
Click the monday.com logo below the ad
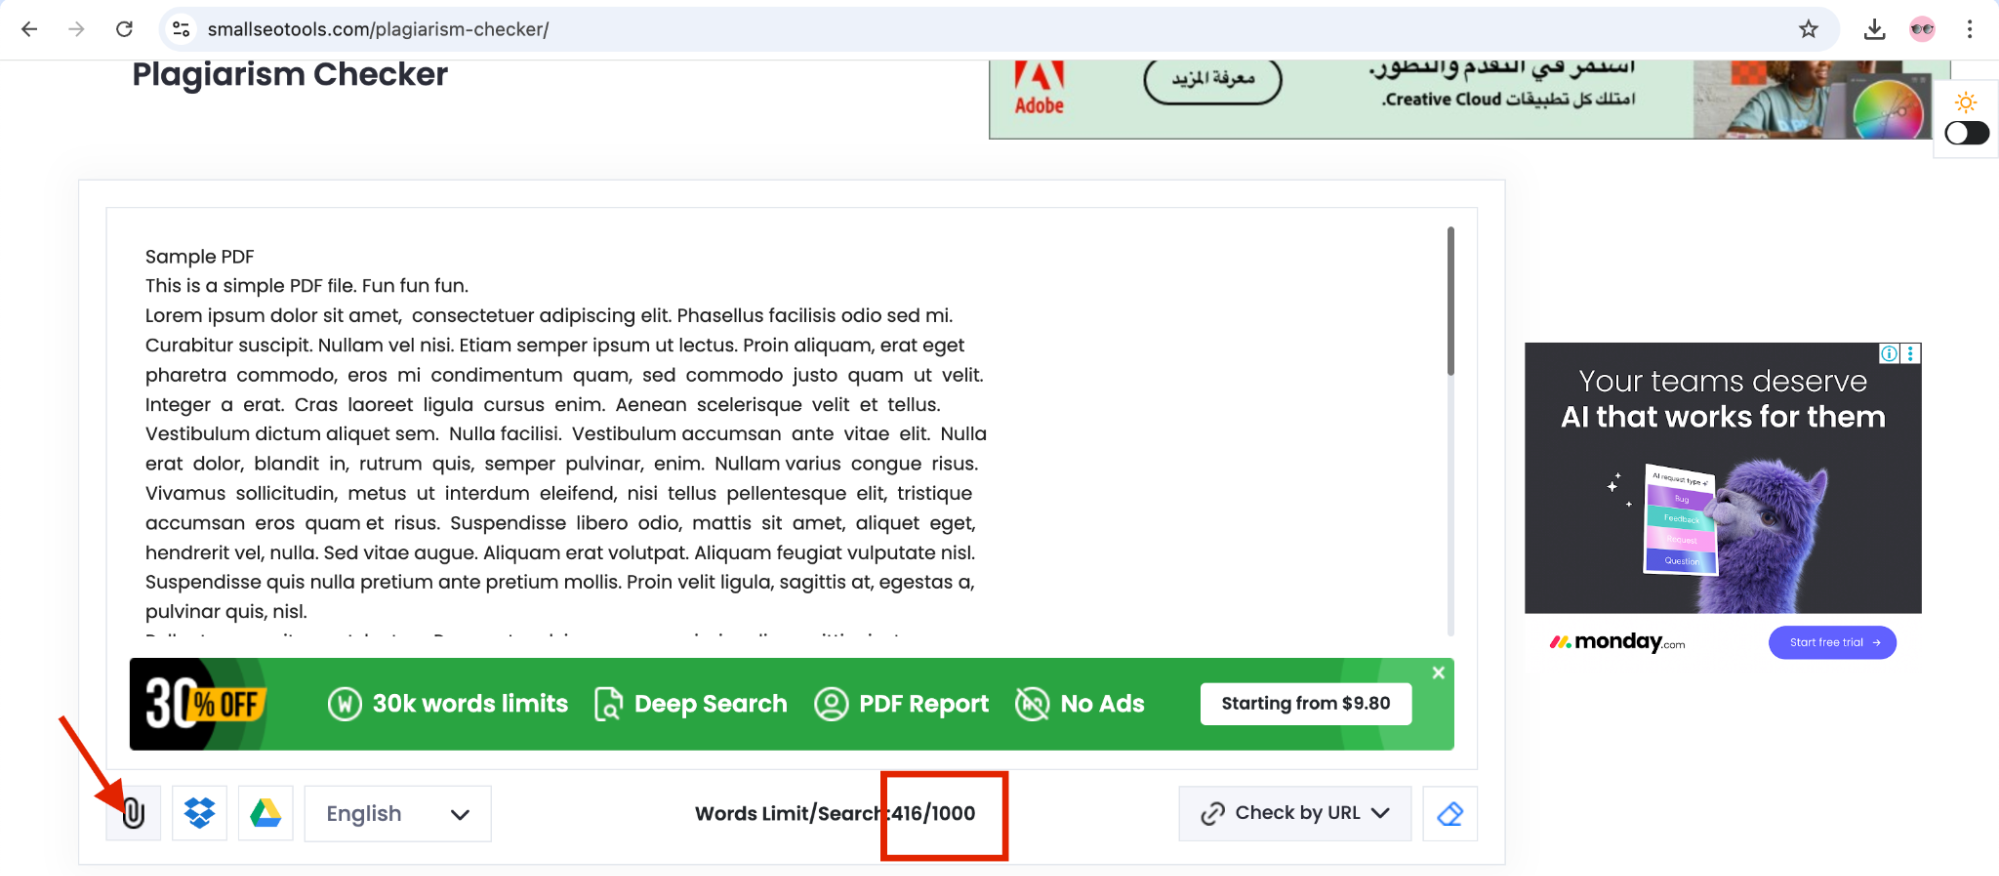[x=1617, y=642]
